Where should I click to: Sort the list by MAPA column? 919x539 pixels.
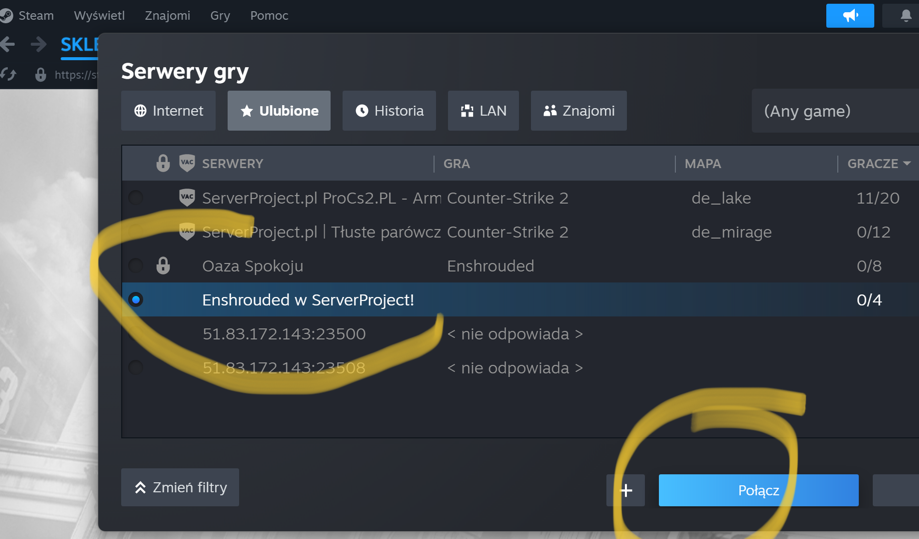tap(703, 163)
